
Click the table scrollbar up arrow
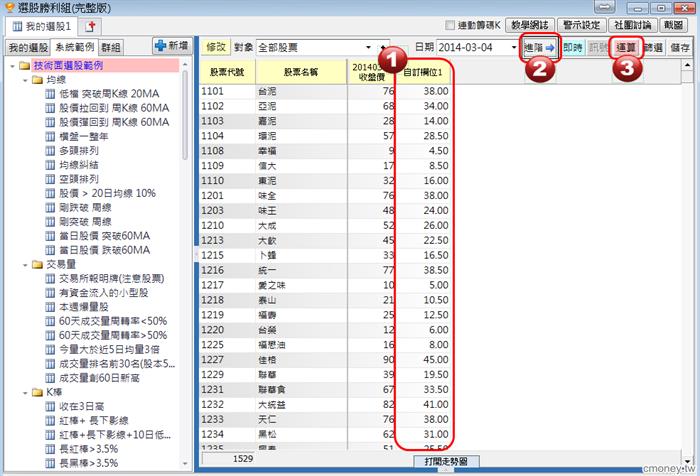coord(687,65)
